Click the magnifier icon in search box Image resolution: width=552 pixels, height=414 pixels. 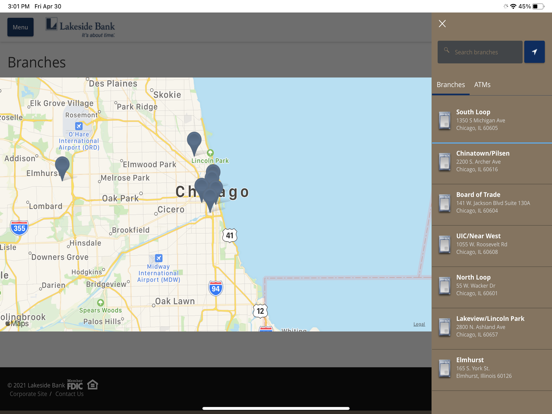click(x=446, y=50)
